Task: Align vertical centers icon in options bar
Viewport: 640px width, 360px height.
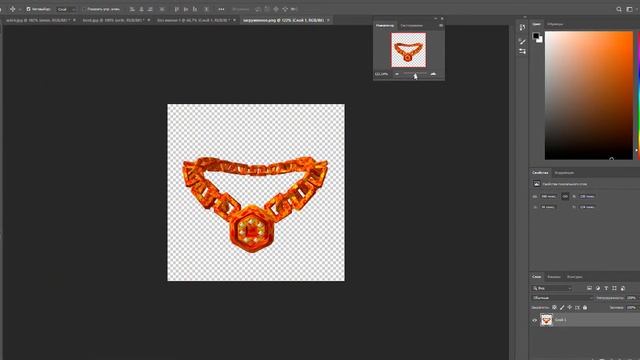Action: [x=186, y=9]
